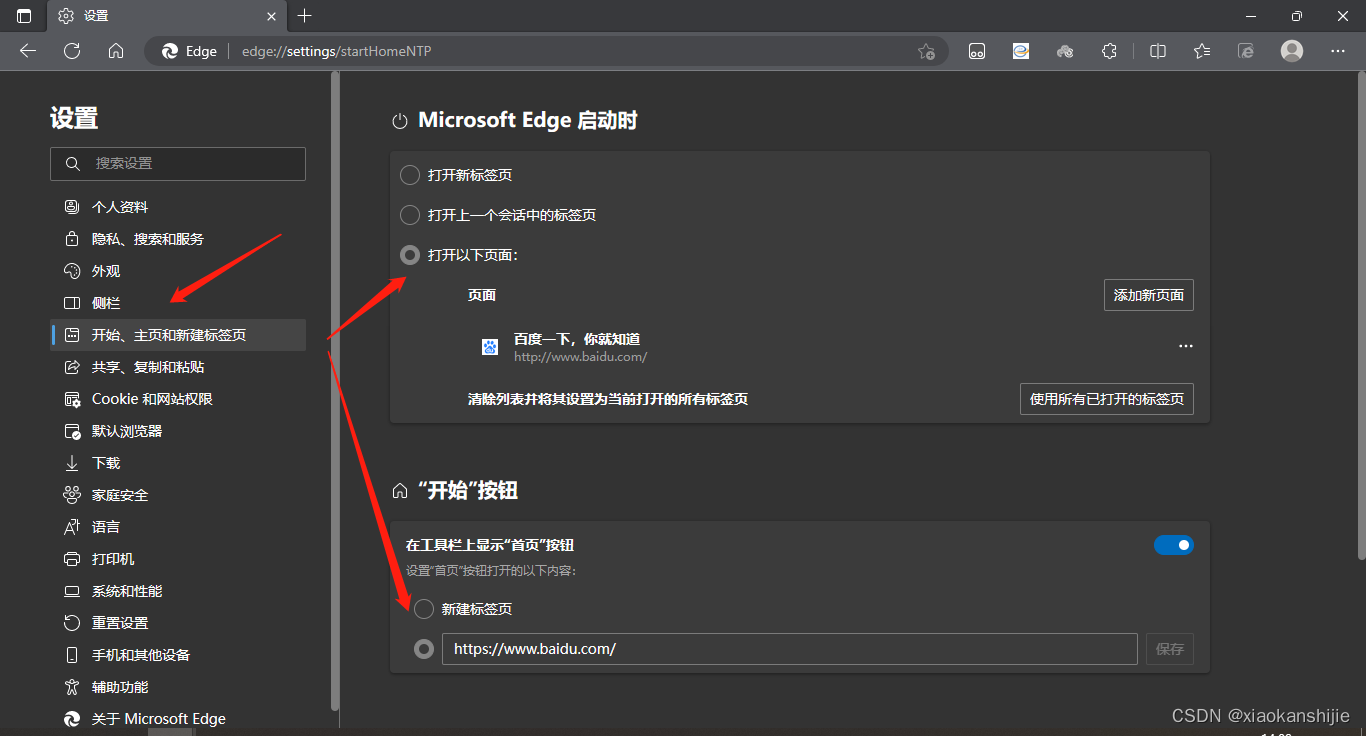Open the split screen icon in toolbar
The image size is (1366, 736).
(x=1158, y=51)
